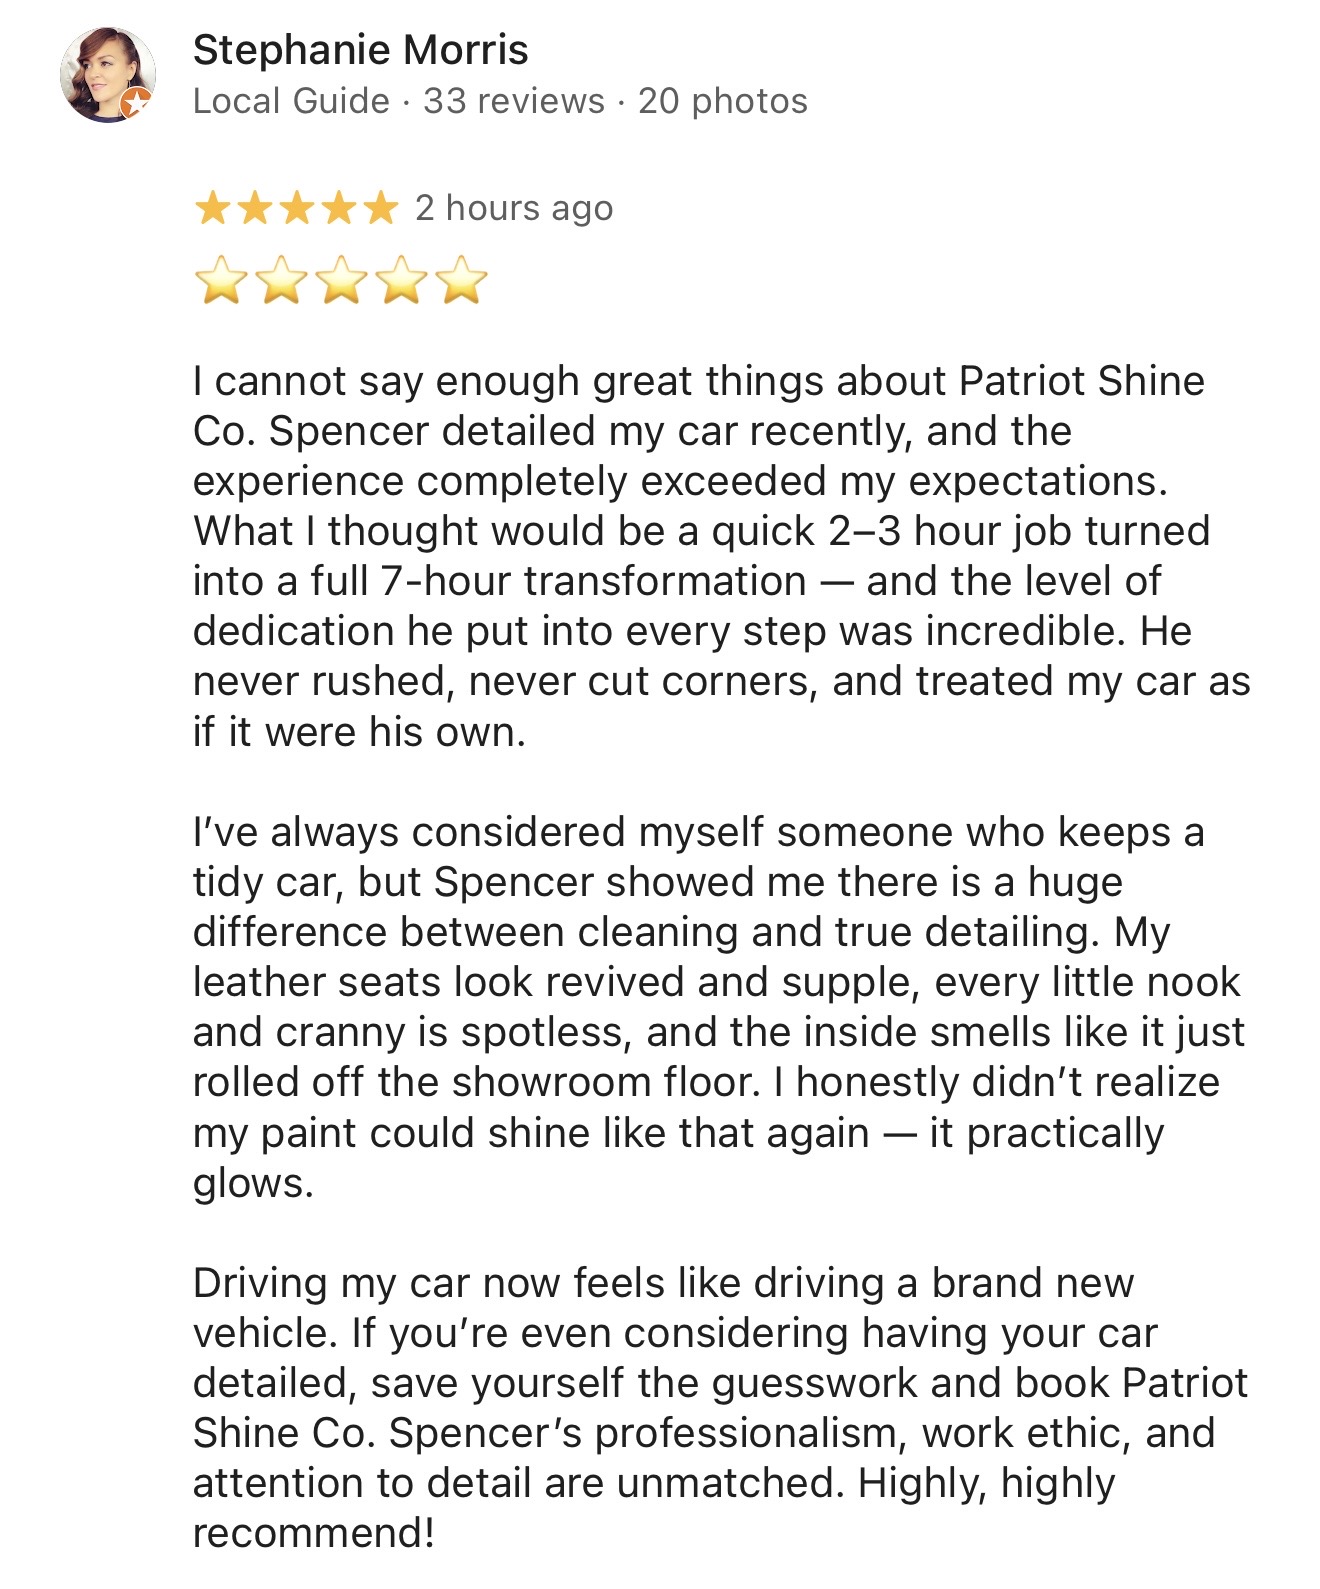View the reviewer's "20 photos"
Screen dimensions: 1320x1589
point(722,101)
